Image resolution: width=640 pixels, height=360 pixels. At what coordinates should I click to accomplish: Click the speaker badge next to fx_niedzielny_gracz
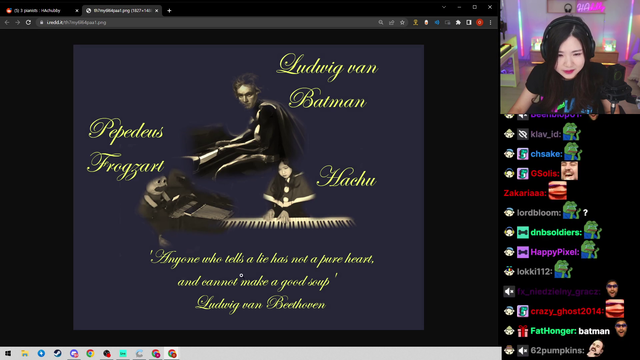[x=509, y=291]
